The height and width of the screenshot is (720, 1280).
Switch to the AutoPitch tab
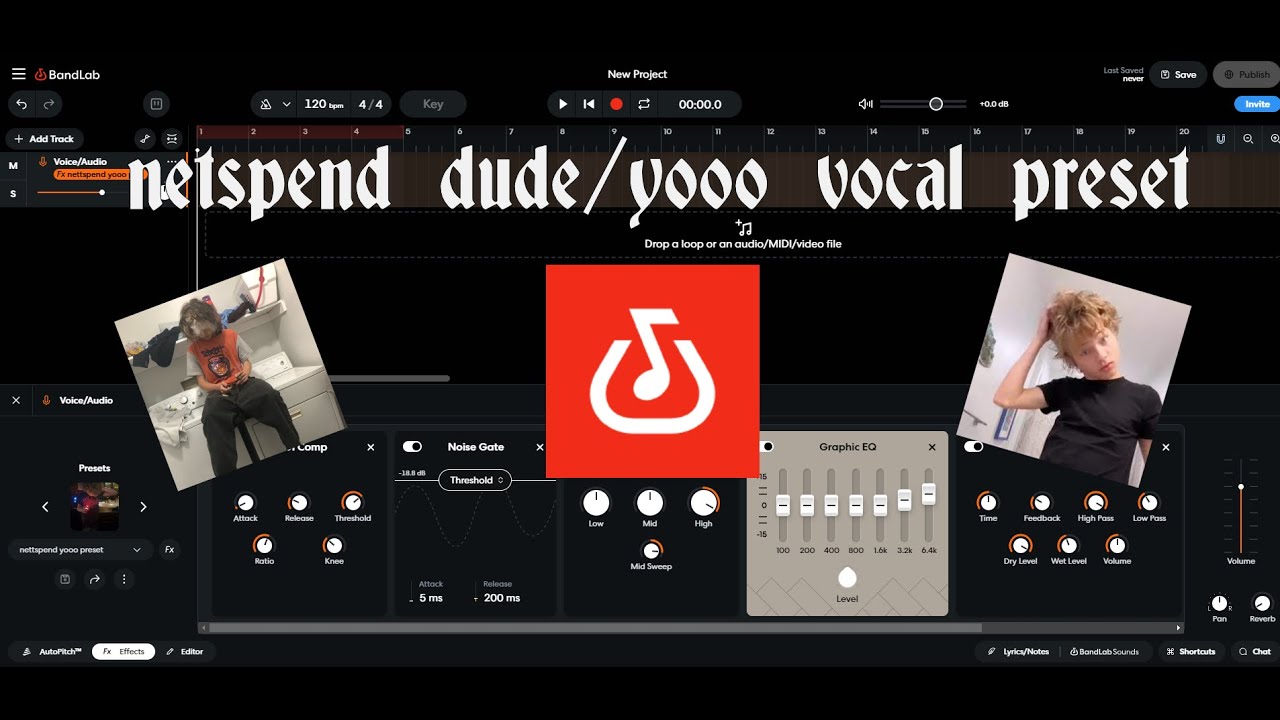52,651
